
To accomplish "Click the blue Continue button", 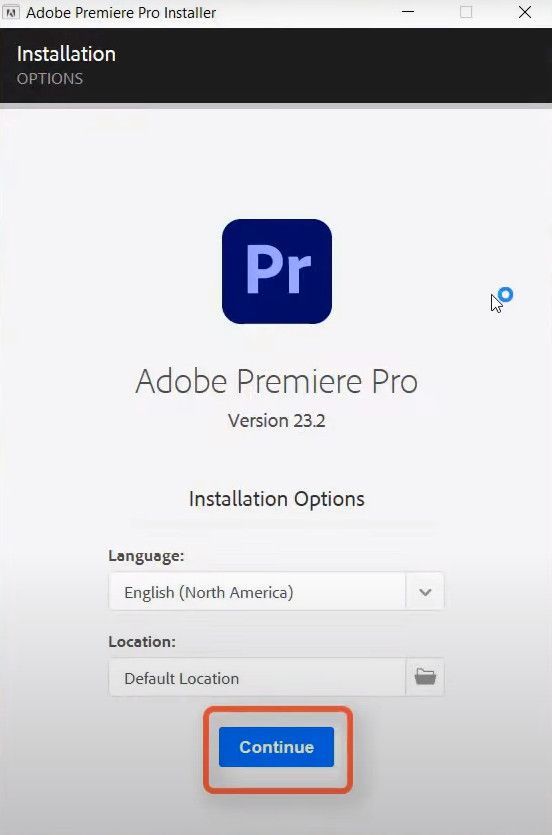I will (276, 747).
